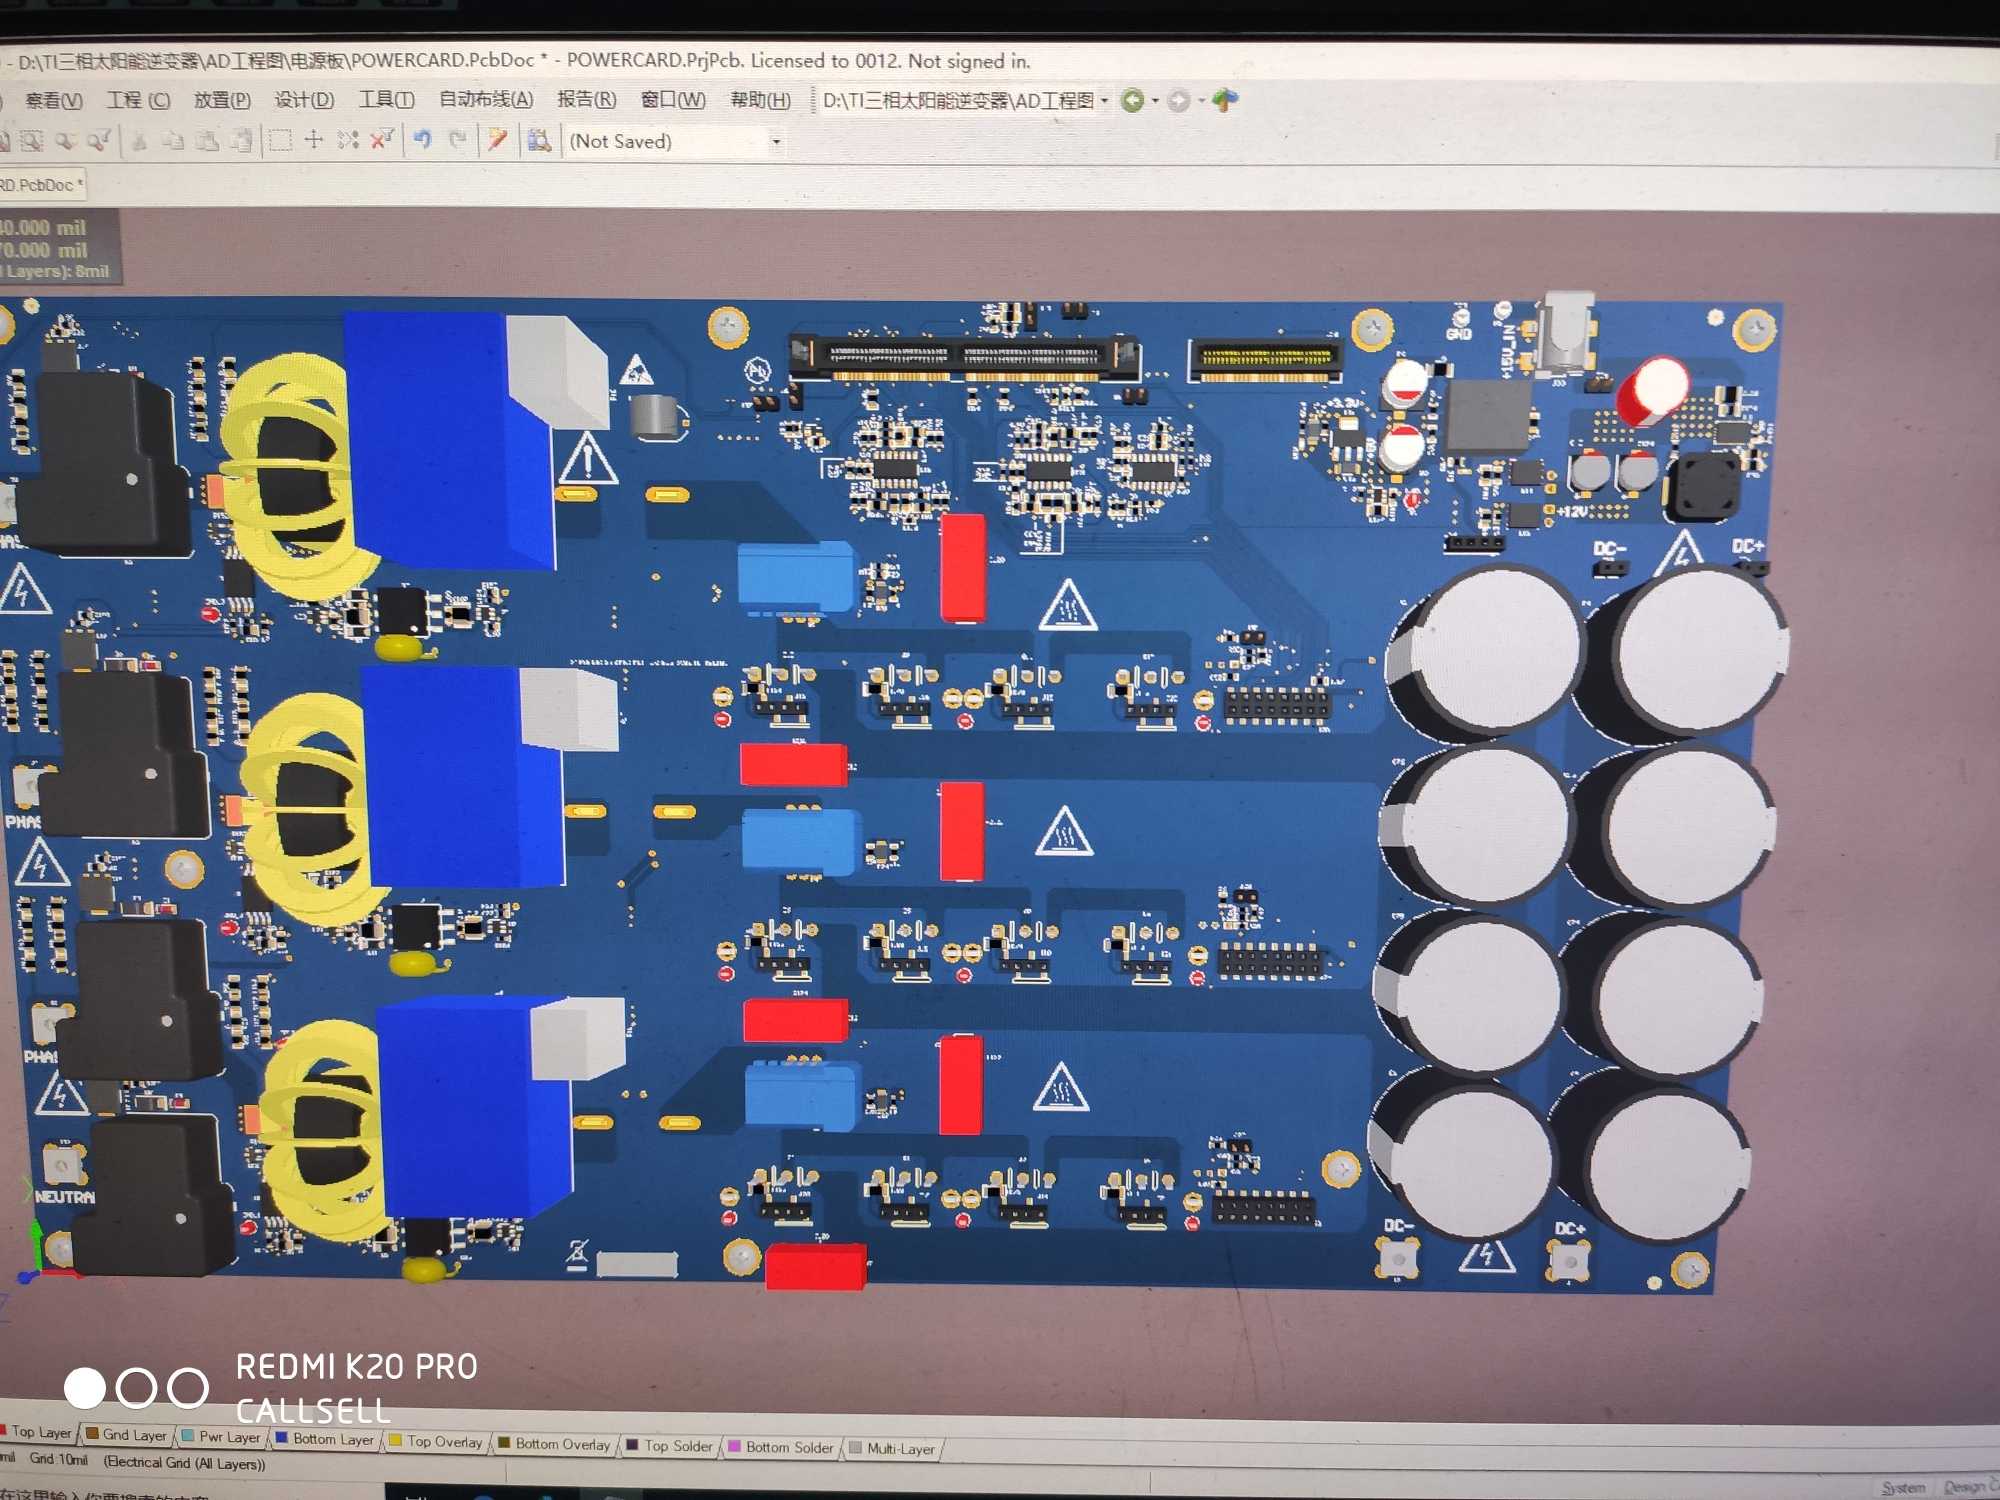Screen dimensions: 2000x1500
Task: Click the Grid 10mil status text
Action: [58, 1459]
